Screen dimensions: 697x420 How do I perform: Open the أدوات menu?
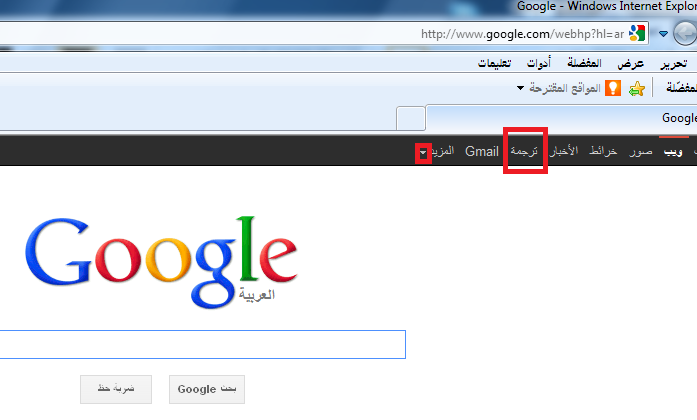point(539,64)
